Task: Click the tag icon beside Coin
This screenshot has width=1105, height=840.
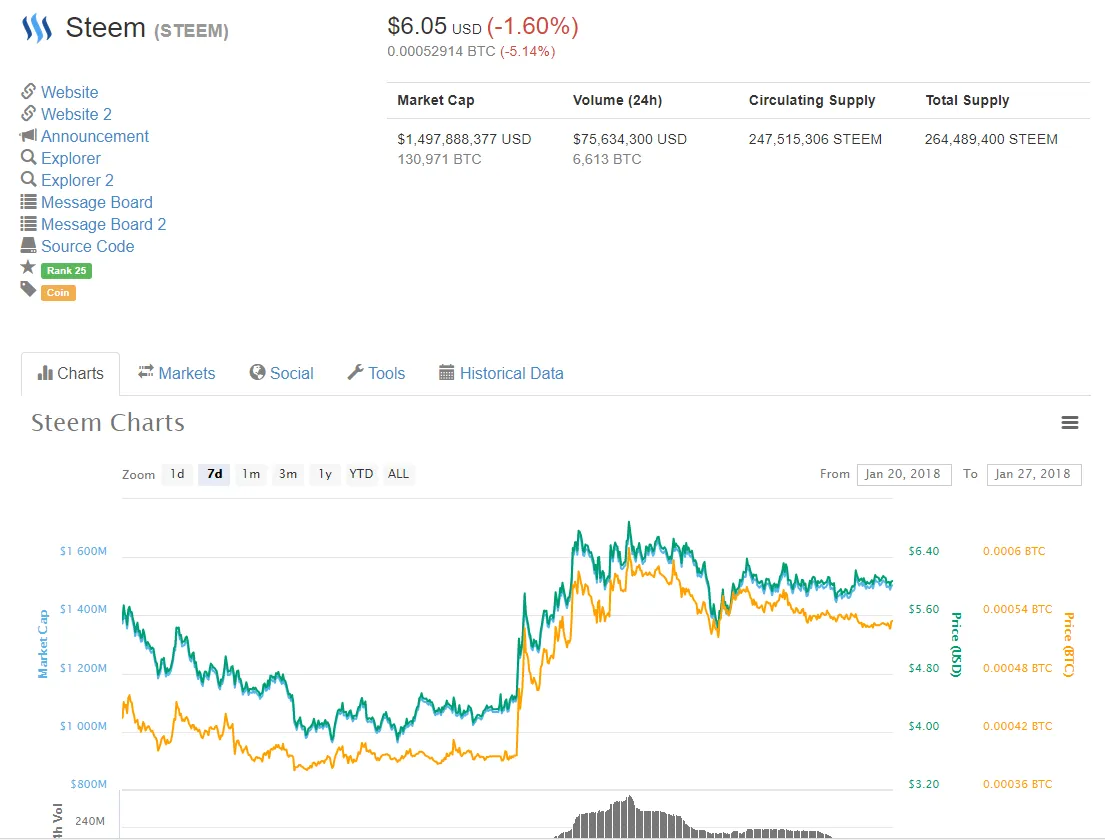Action: (28, 289)
